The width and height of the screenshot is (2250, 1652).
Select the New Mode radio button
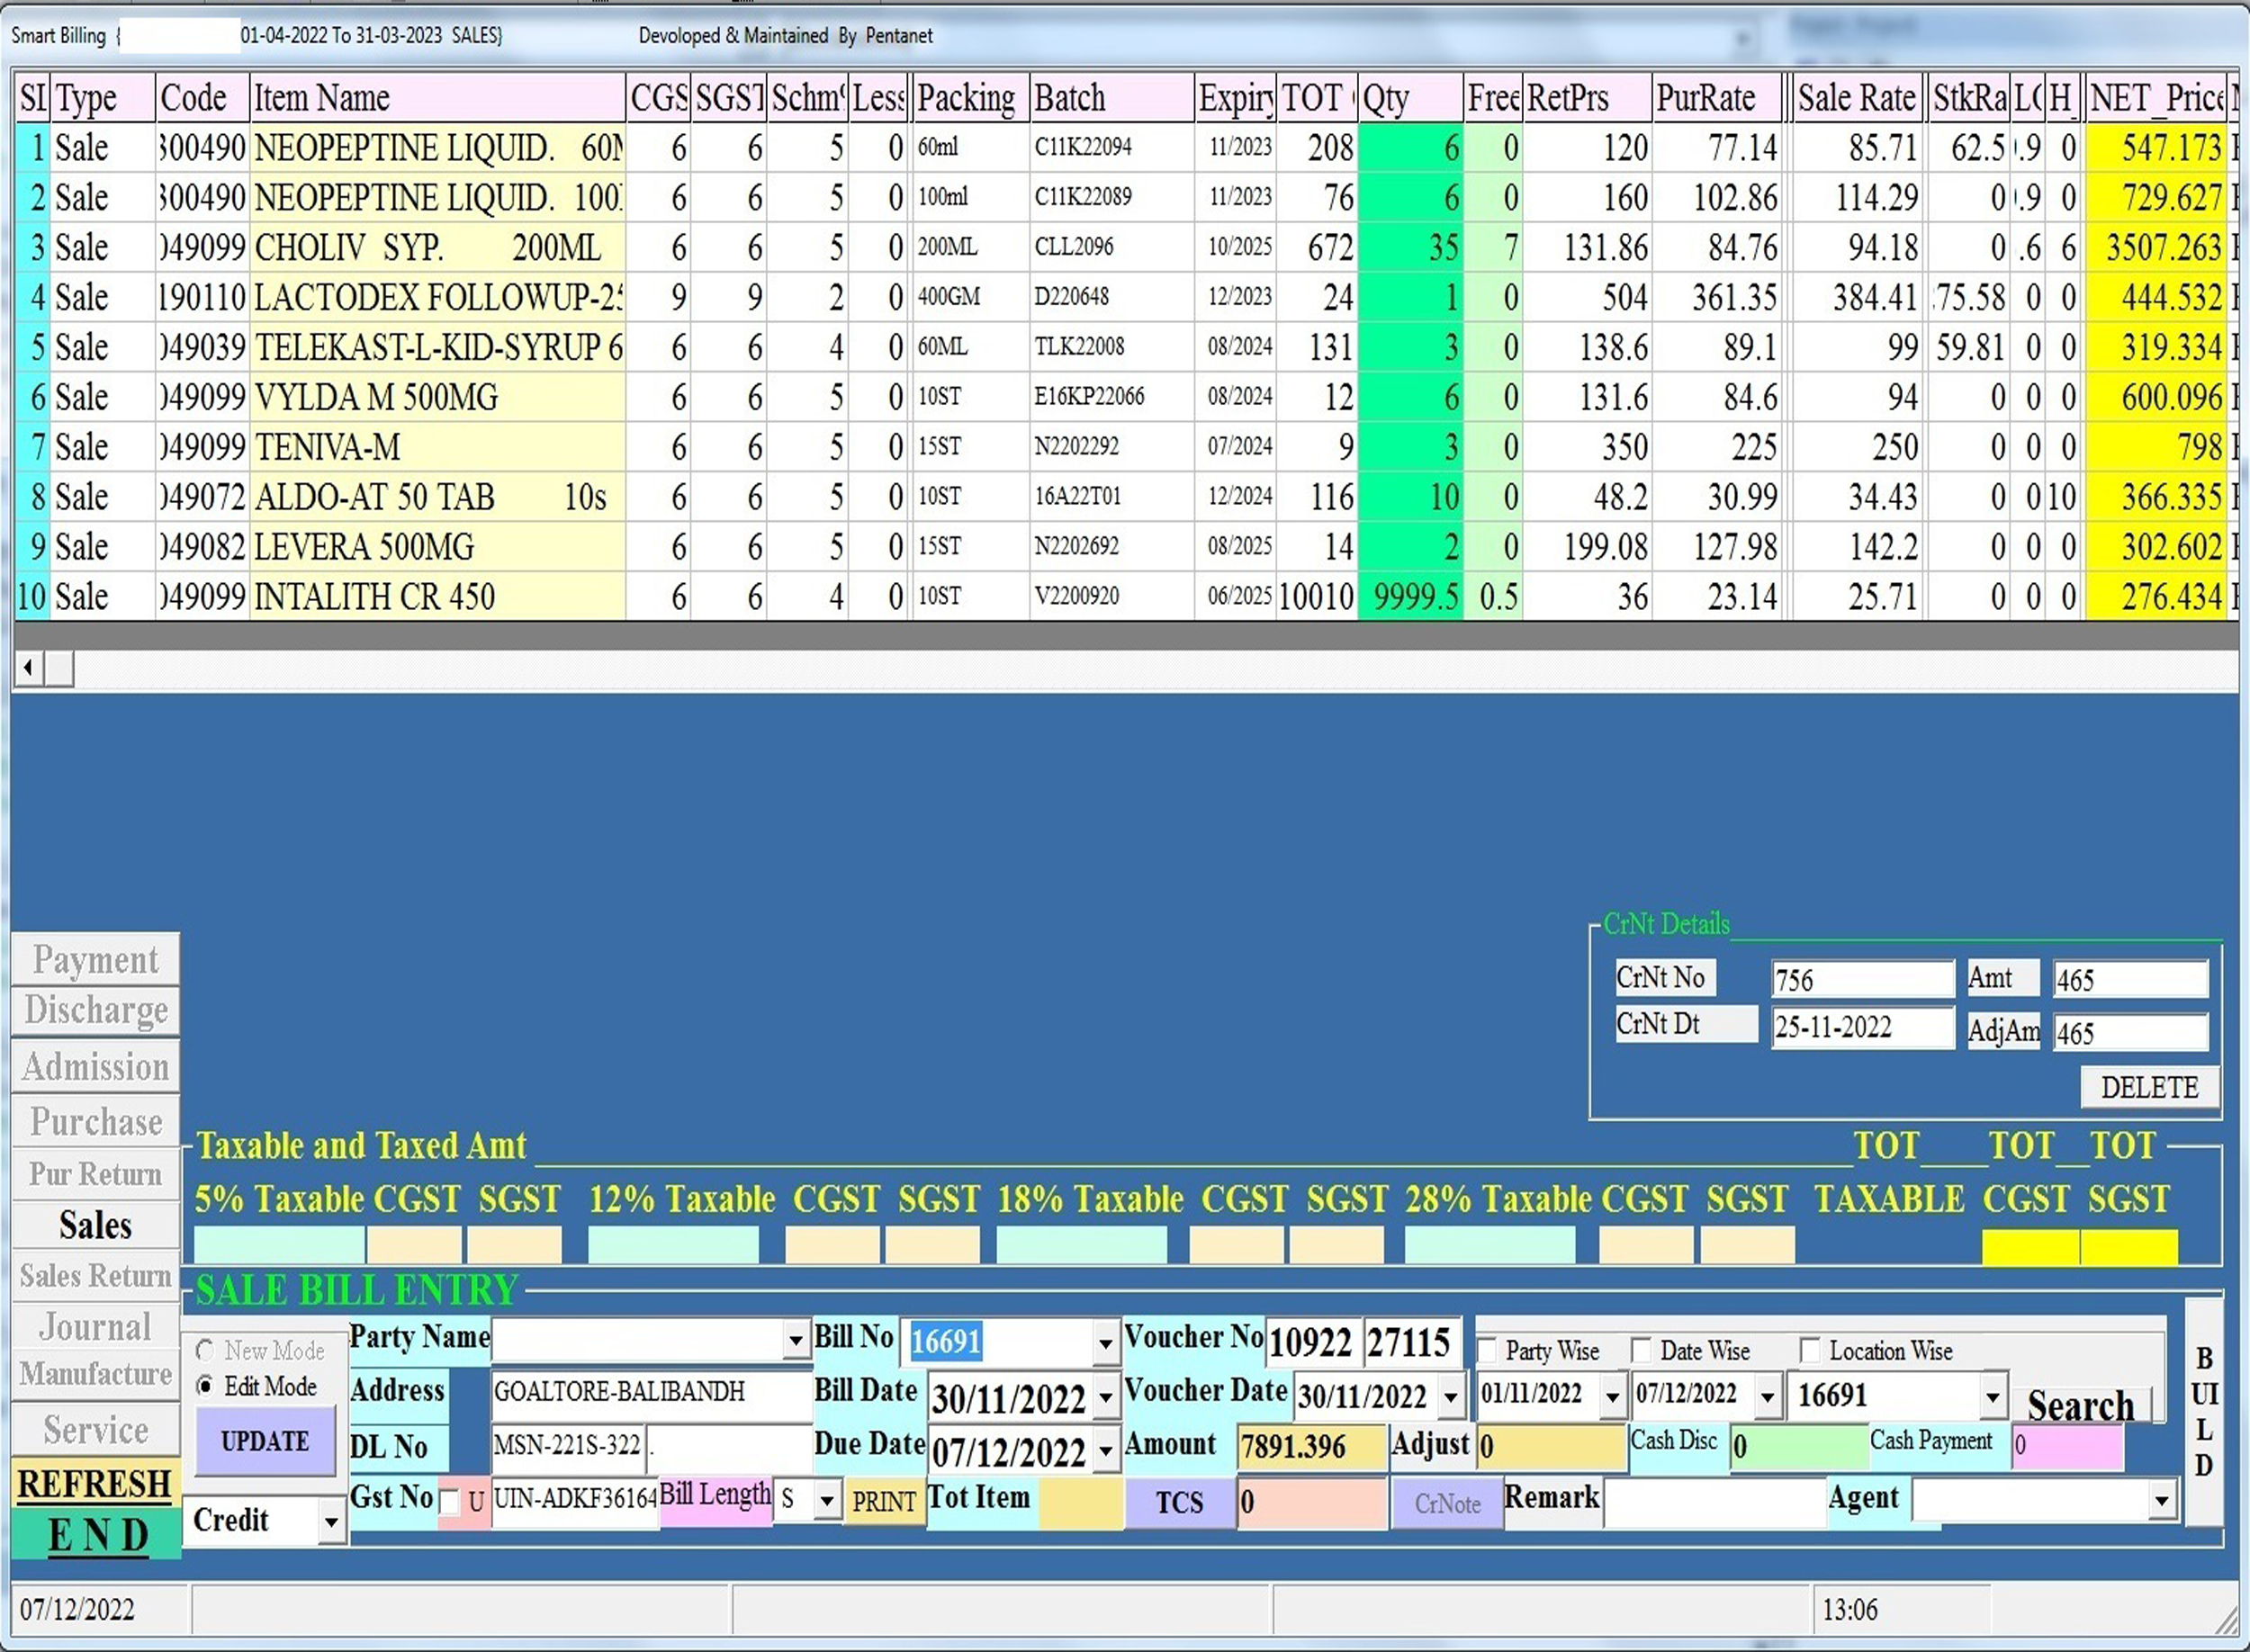click(x=206, y=1351)
